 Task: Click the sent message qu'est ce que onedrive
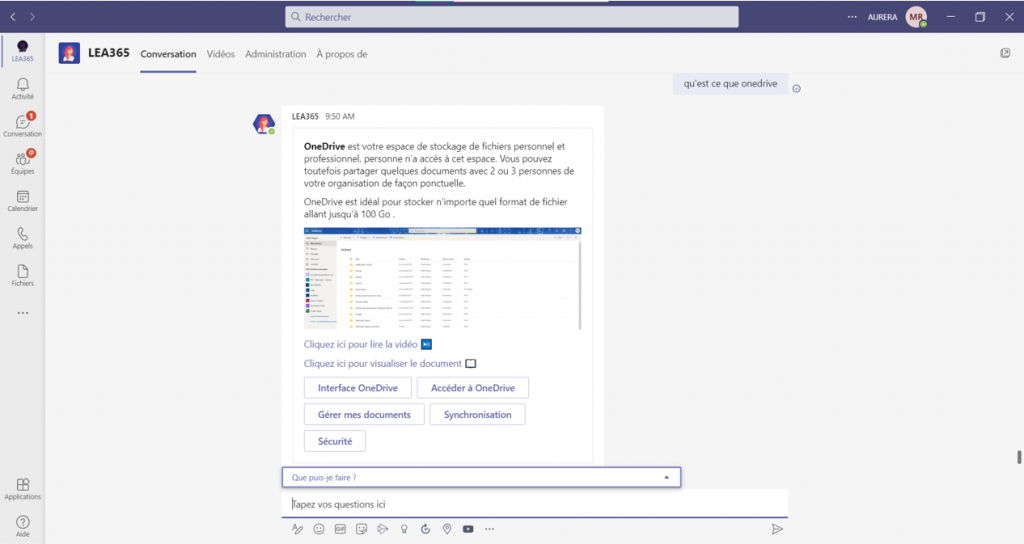730,84
